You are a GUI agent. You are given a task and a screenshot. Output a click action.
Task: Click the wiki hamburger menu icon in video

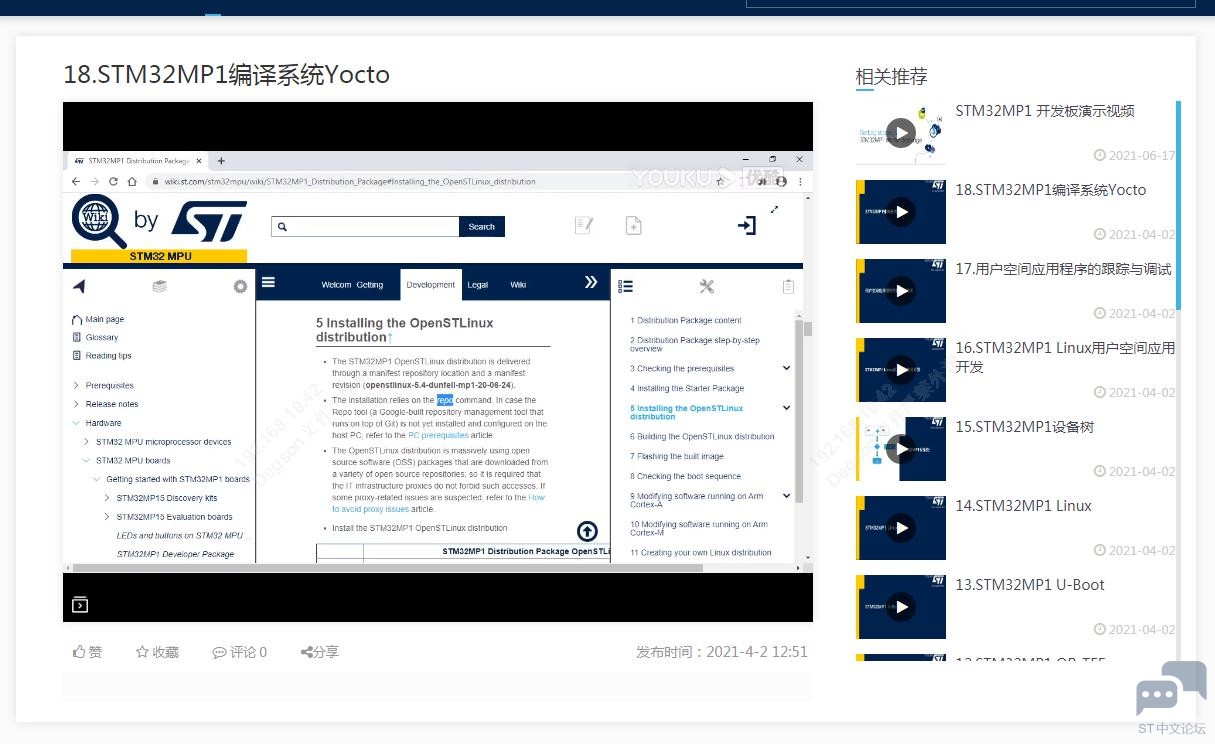tap(268, 283)
